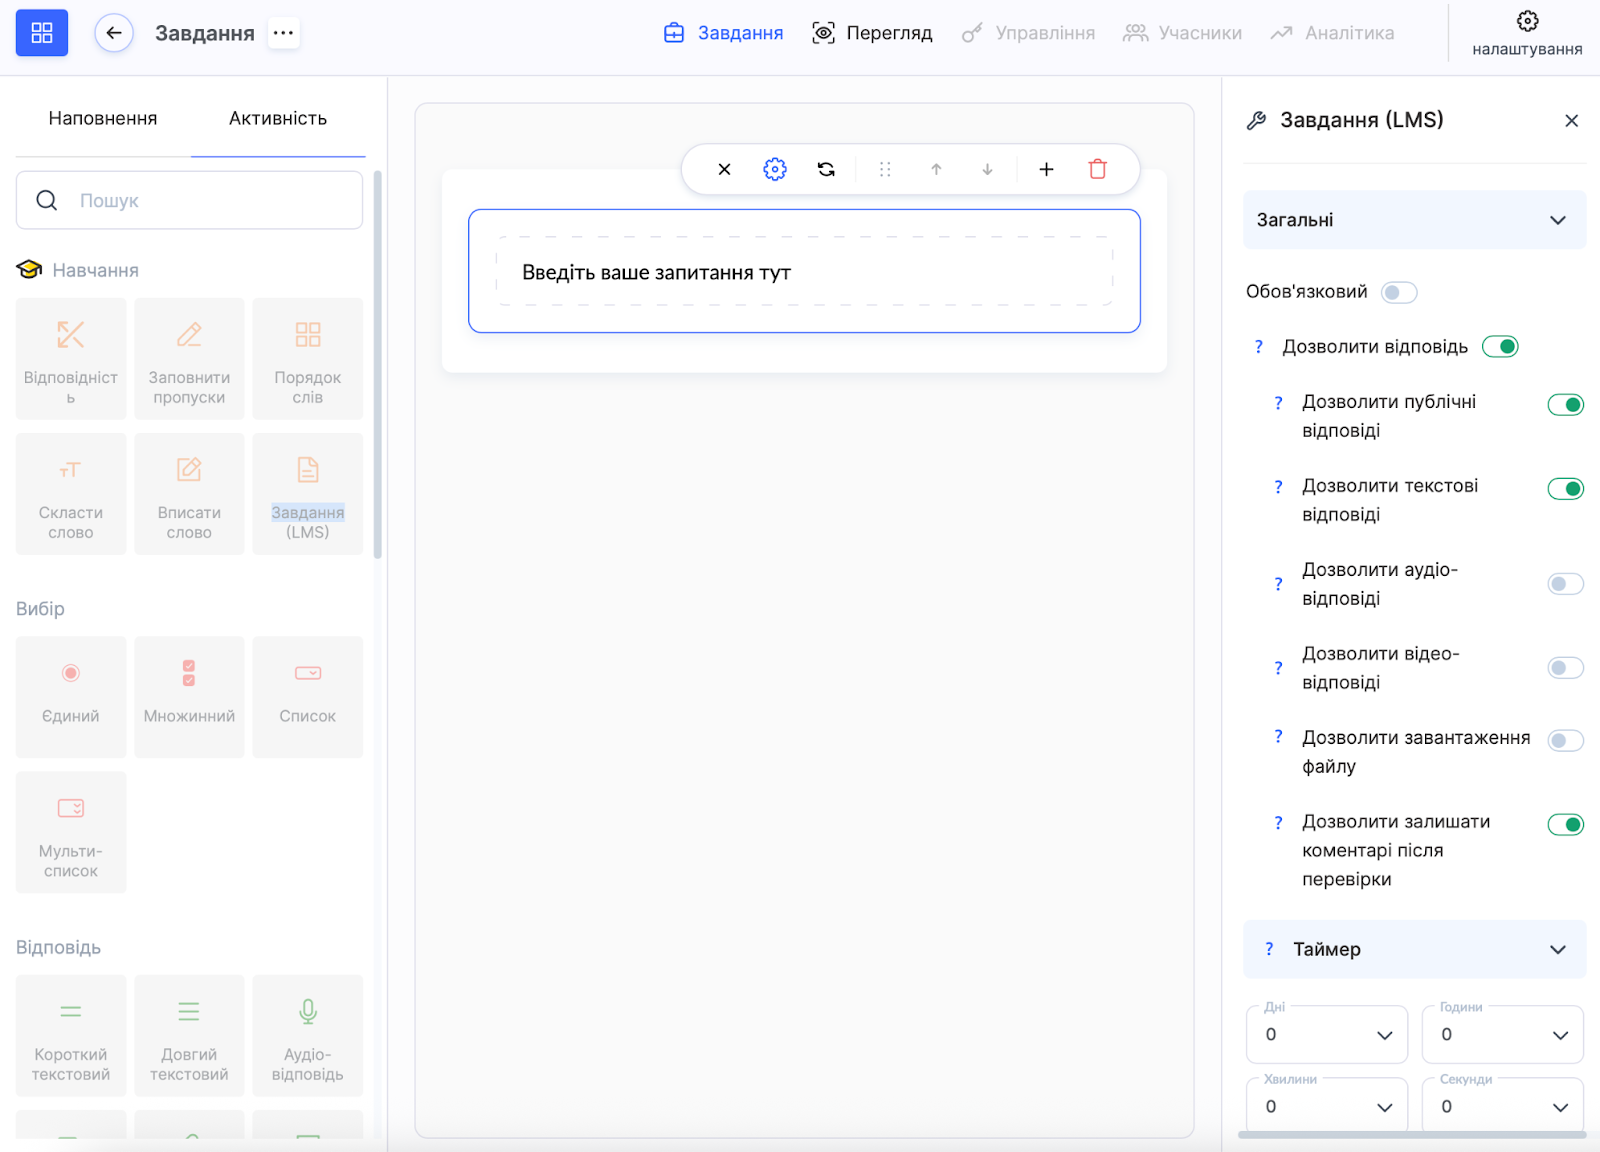Pick the Єдиний single-choice activity
Viewport: 1600px width, 1152px height.
(71, 696)
